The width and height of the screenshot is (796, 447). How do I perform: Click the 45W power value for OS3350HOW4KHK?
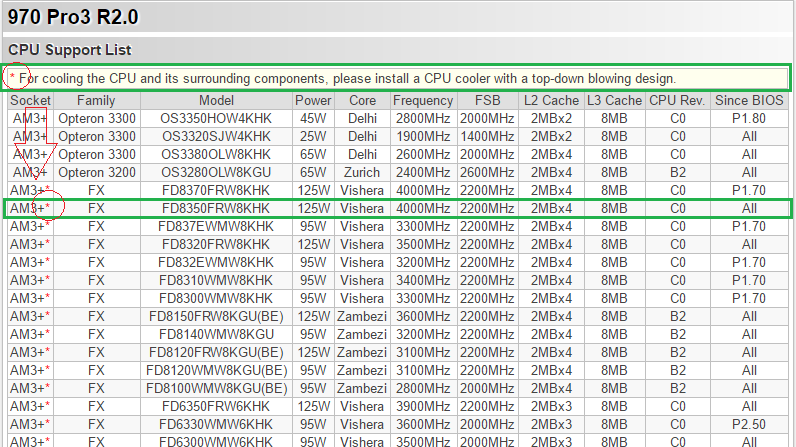point(313,118)
